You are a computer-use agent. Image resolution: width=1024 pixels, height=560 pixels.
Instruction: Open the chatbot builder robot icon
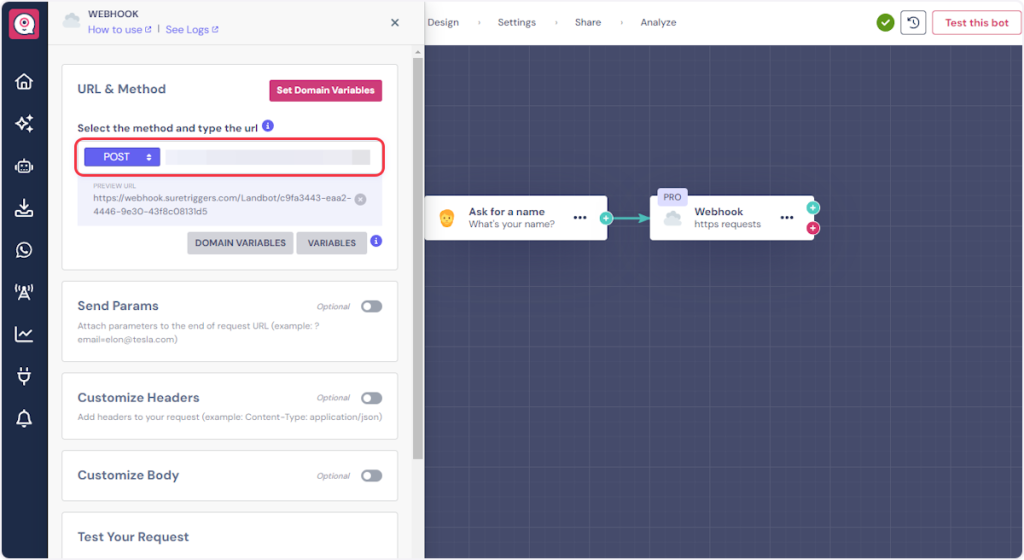(x=24, y=167)
